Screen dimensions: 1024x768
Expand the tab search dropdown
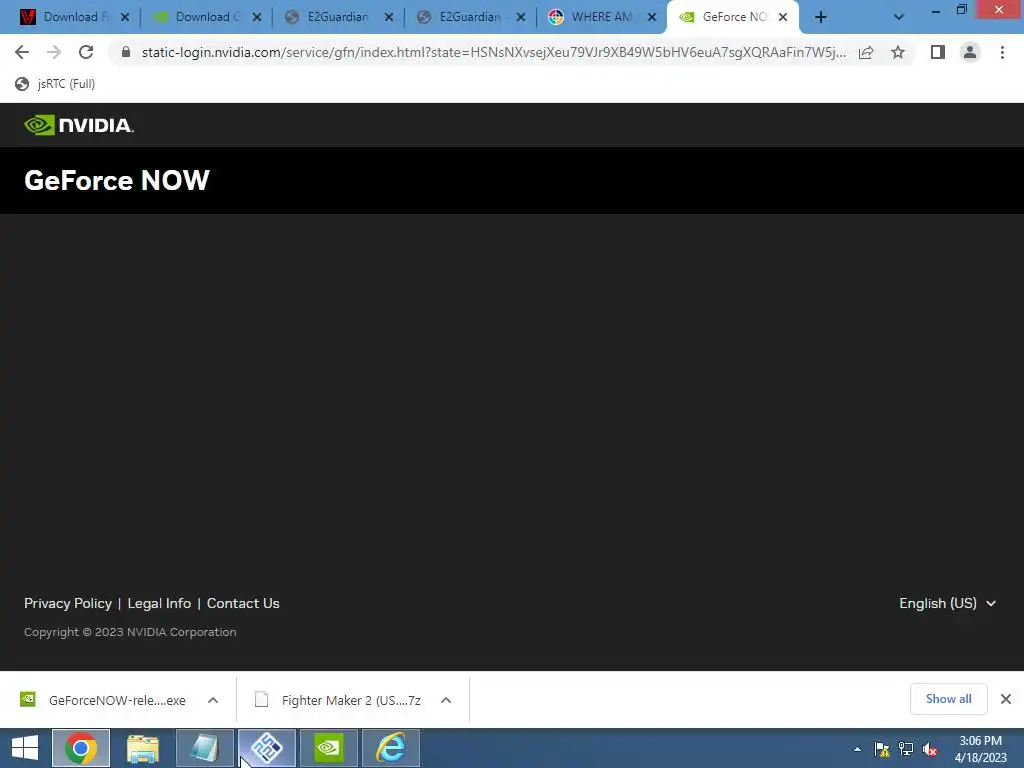pos(899,17)
